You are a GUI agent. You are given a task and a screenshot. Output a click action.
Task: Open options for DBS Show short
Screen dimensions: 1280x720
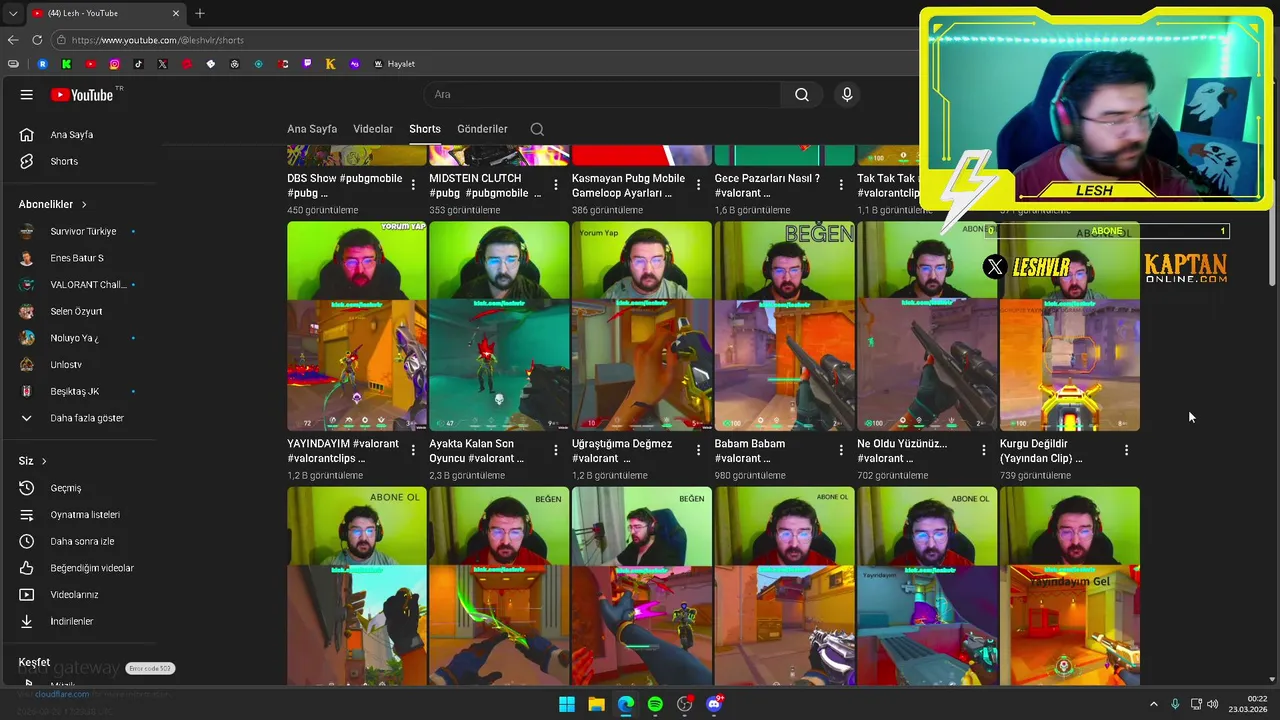coord(413,185)
